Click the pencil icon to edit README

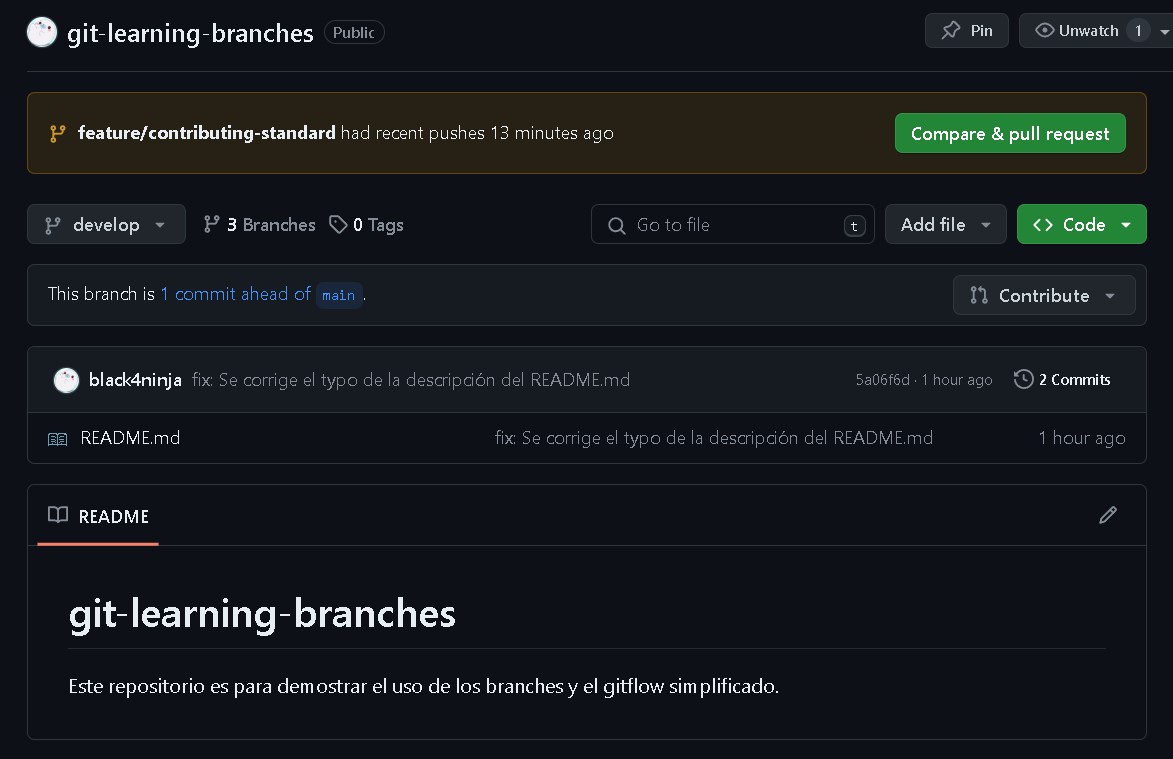tap(1107, 515)
